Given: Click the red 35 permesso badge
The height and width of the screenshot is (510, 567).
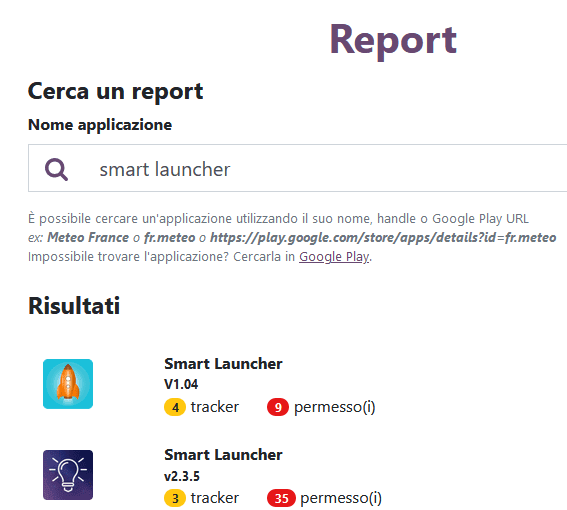Looking at the screenshot, I should pyautogui.click(x=281, y=498).
